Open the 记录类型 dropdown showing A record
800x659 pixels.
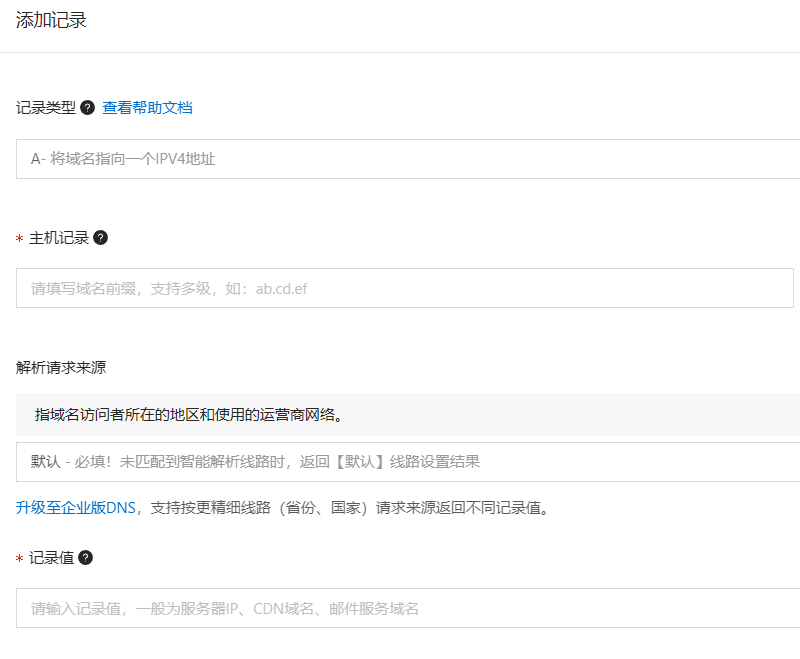(x=408, y=159)
